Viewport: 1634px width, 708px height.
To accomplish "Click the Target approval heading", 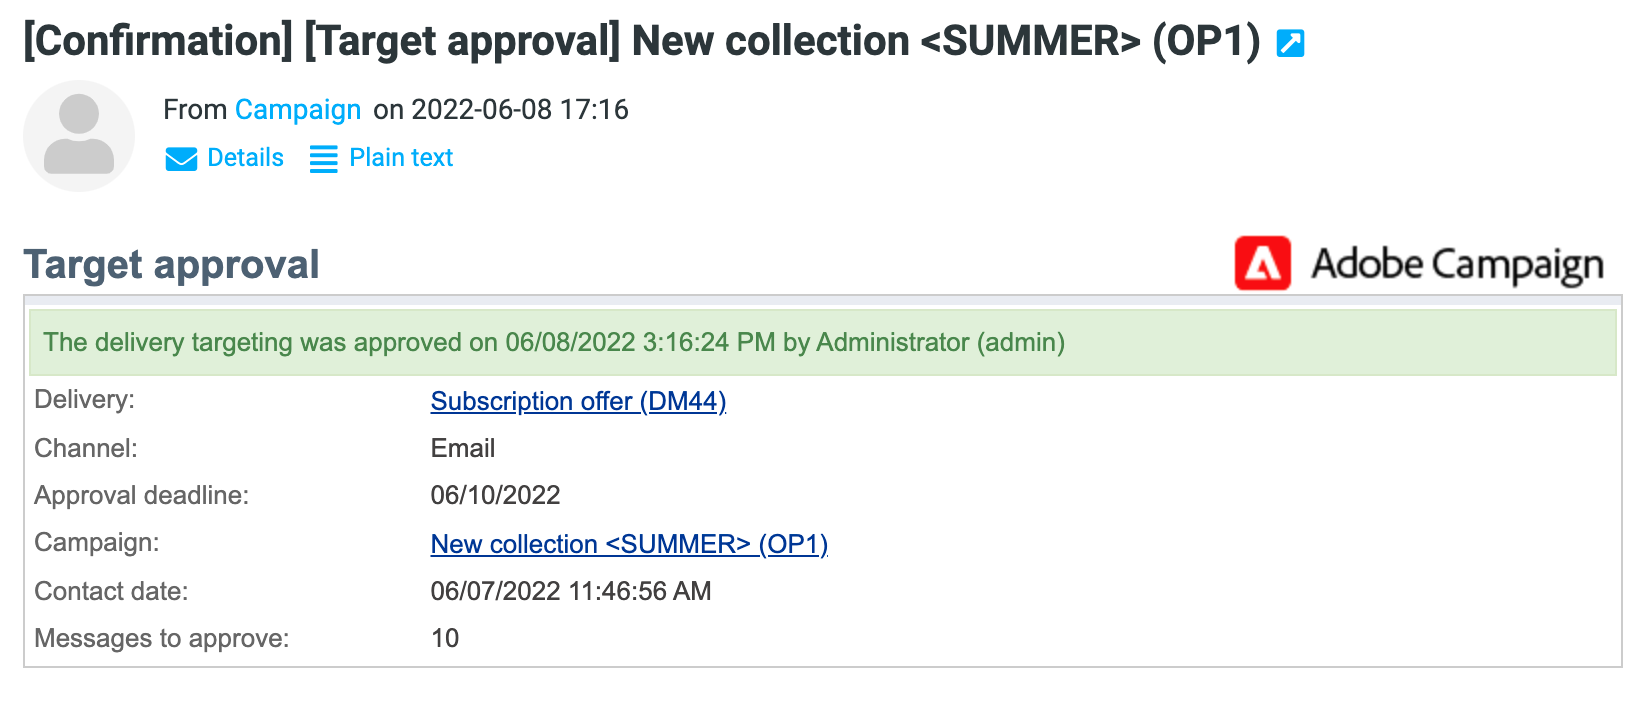I will pyautogui.click(x=172, y=265).
